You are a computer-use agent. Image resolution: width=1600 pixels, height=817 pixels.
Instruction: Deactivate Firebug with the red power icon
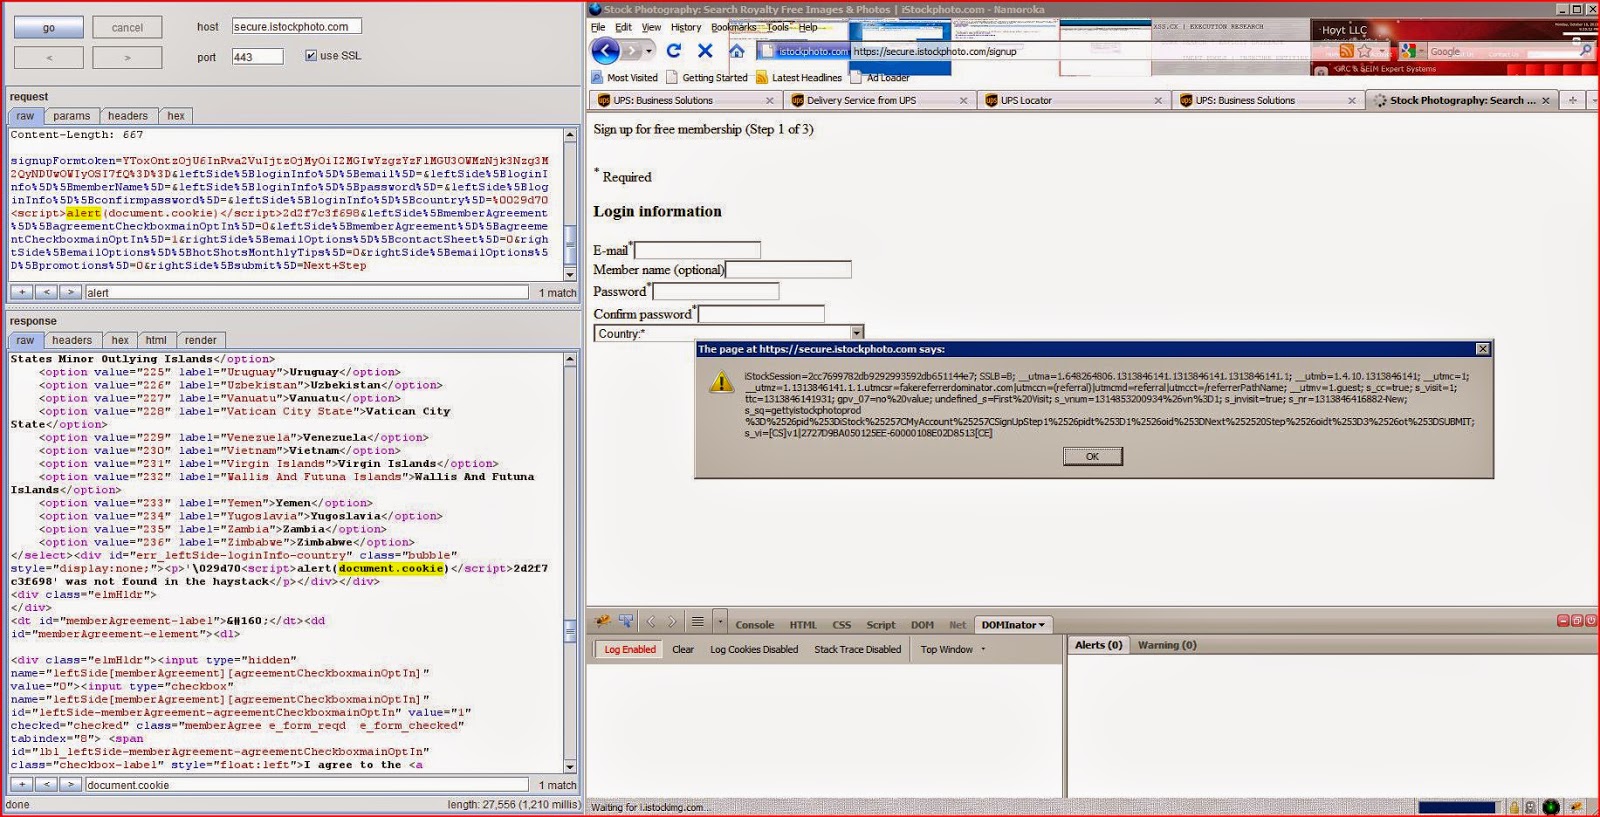point(1591,621)
